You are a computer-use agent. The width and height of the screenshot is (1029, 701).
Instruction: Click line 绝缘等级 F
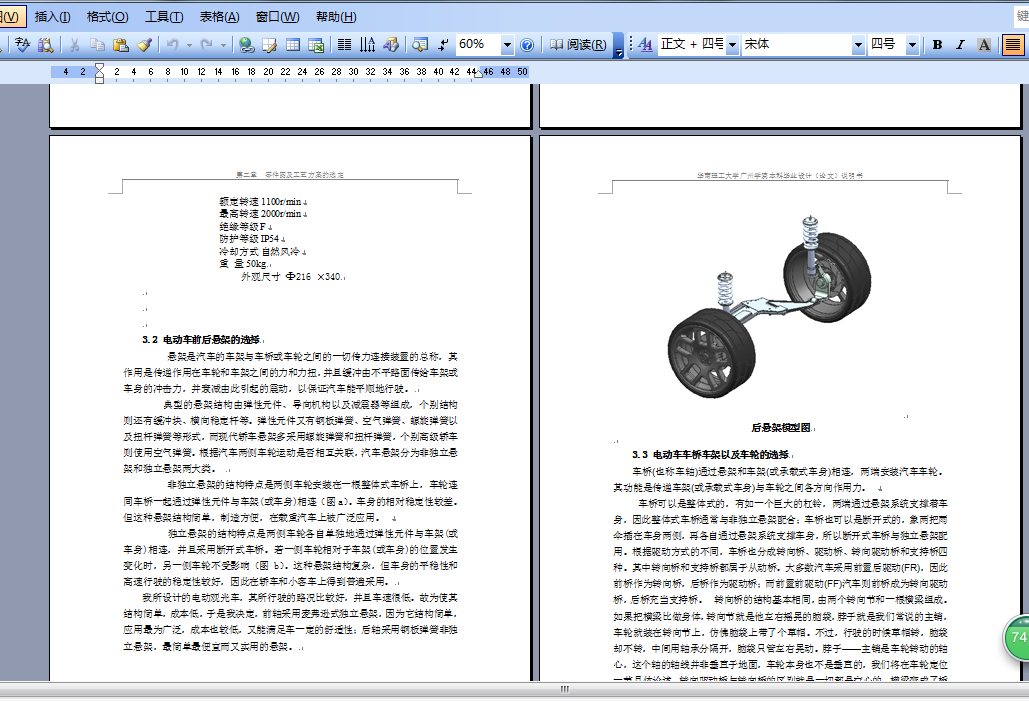(x=243, y=226)
